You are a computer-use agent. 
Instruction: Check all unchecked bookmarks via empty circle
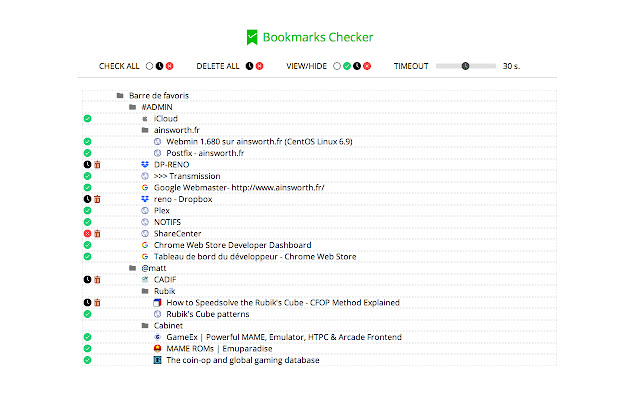coord(149,66)
